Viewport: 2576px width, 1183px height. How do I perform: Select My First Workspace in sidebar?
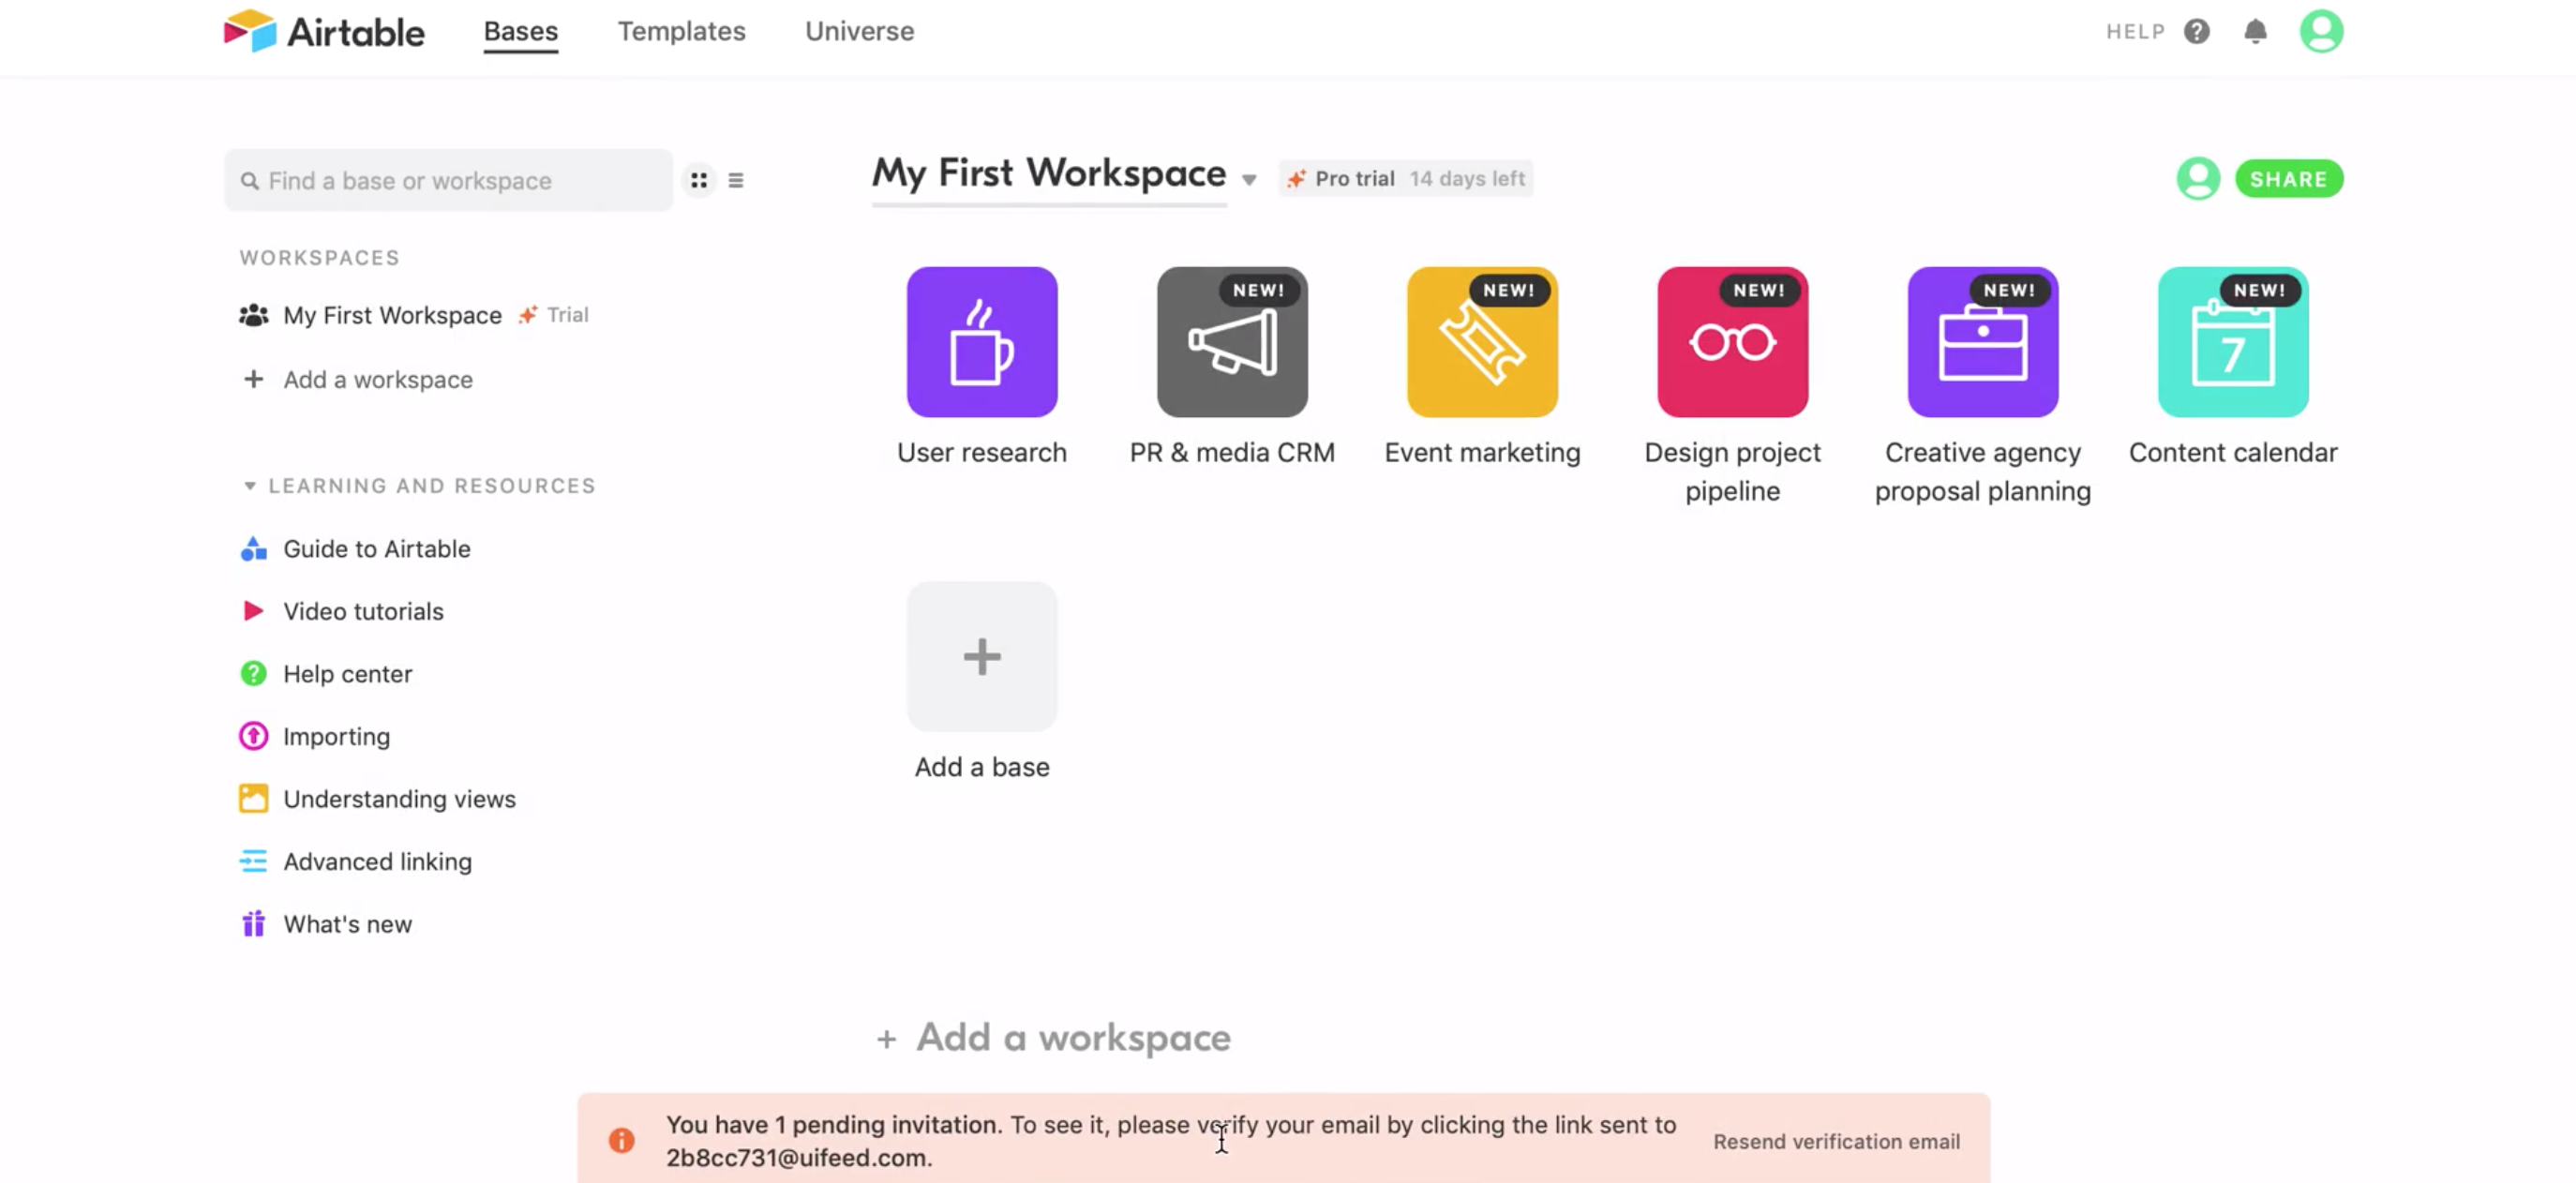(392, 315)
